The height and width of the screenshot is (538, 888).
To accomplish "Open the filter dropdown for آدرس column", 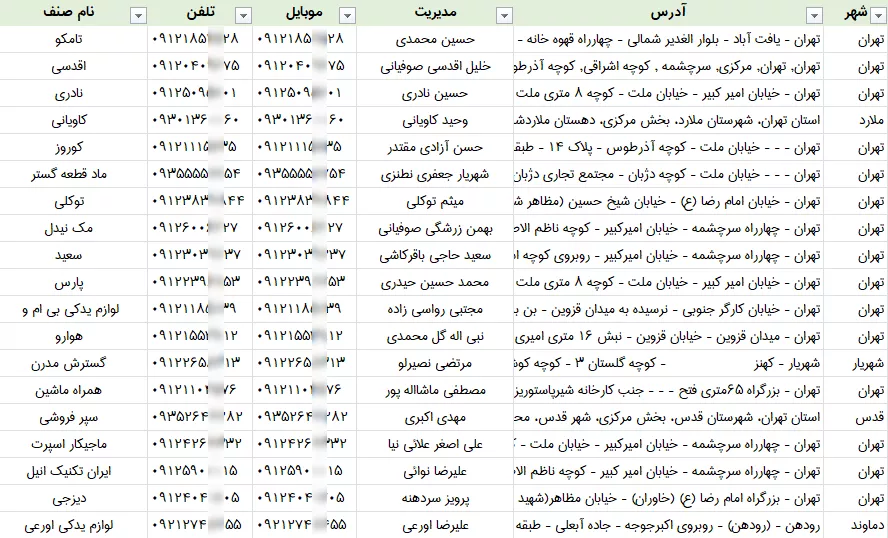I will (x=814, y=16).
